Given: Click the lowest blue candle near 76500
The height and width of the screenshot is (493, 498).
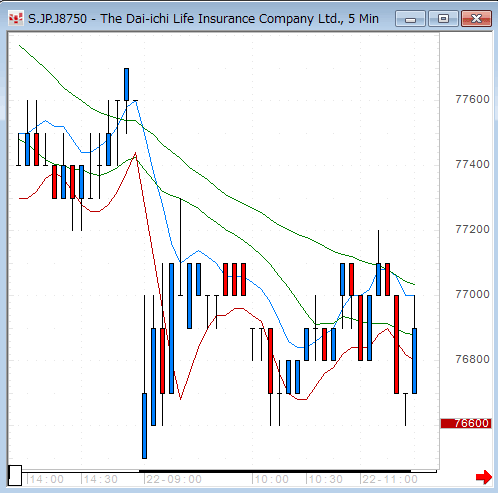Looking at the screenshot, I should click(x=144, y=426).
